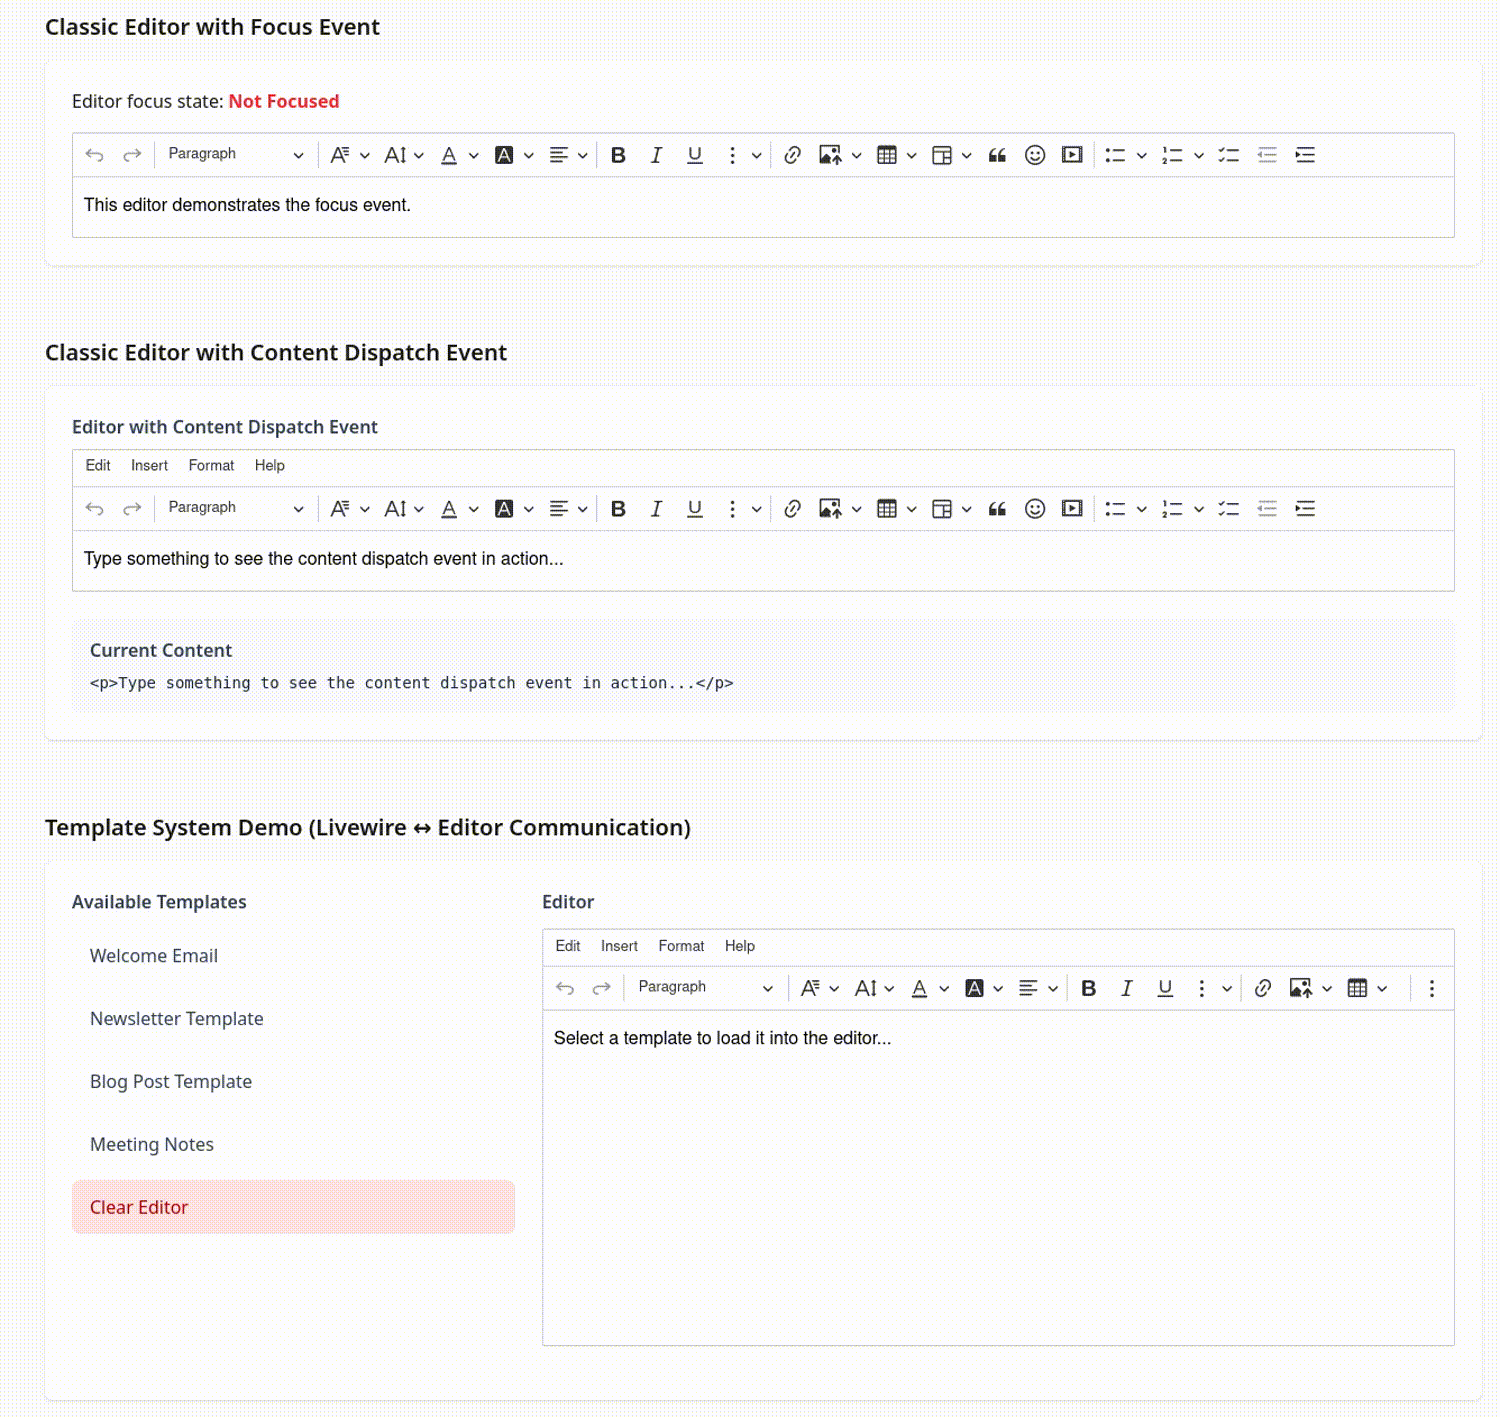The height and width of the screenshot is (1417, 1500).
Task: Apply italic formatting in the dispatch editor
Action: point(656,508)
